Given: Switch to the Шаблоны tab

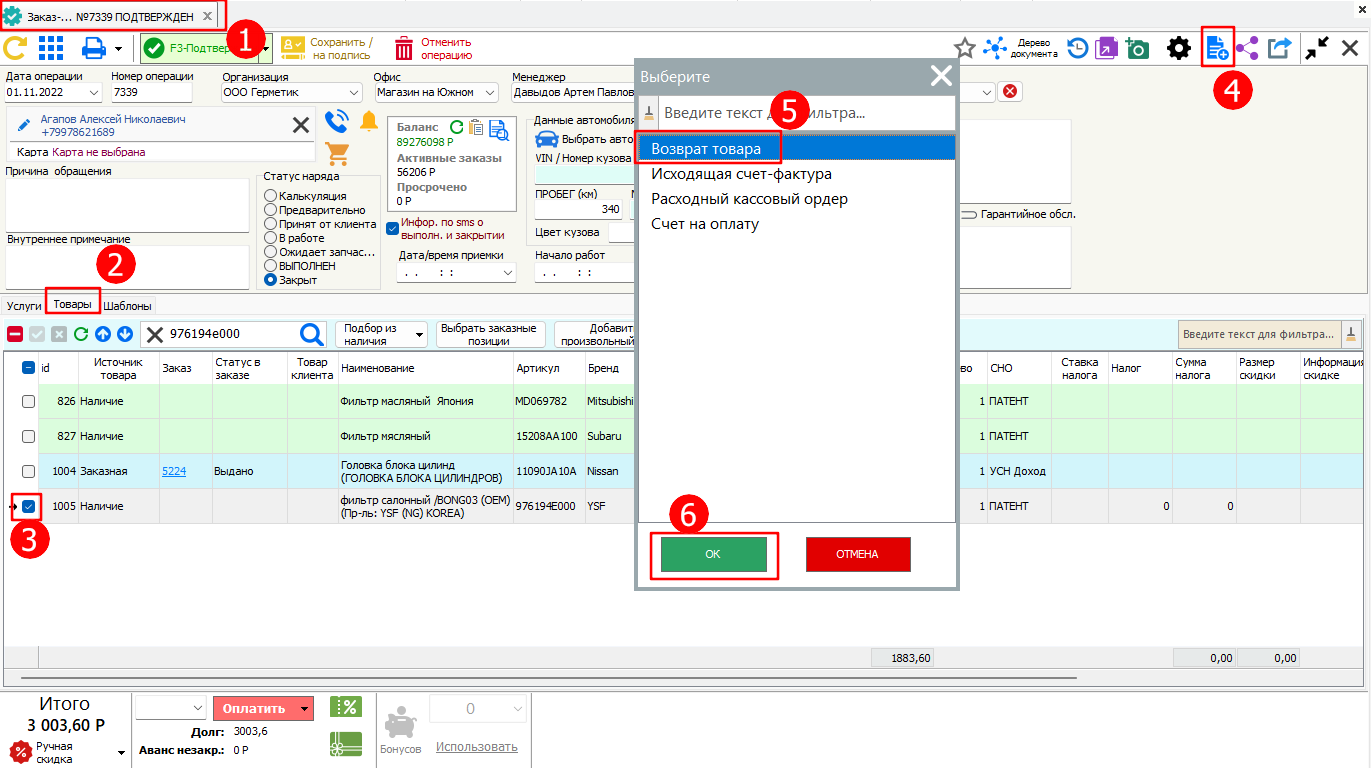Looking at the screenshot, I should pyautogui.click(x=128, y=306).
